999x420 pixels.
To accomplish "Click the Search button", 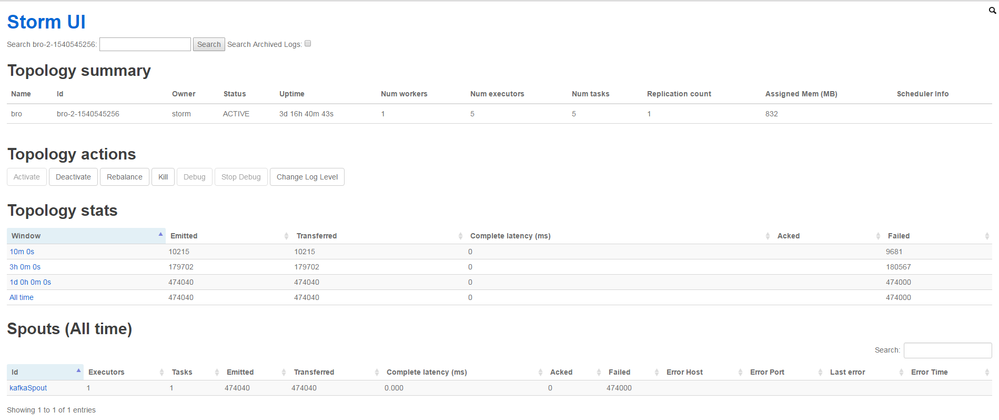I will pos(209,44).
